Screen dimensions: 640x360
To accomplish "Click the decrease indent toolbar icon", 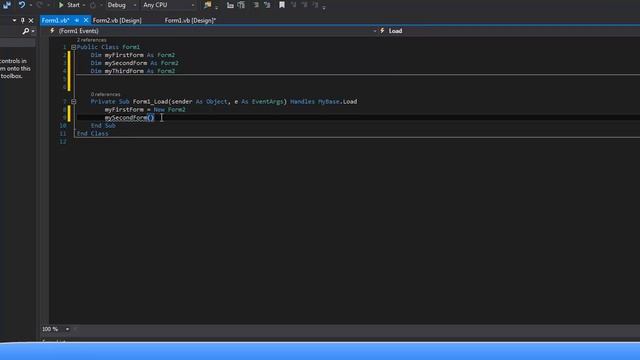I will pyautogui.click(x=230, y=5).
